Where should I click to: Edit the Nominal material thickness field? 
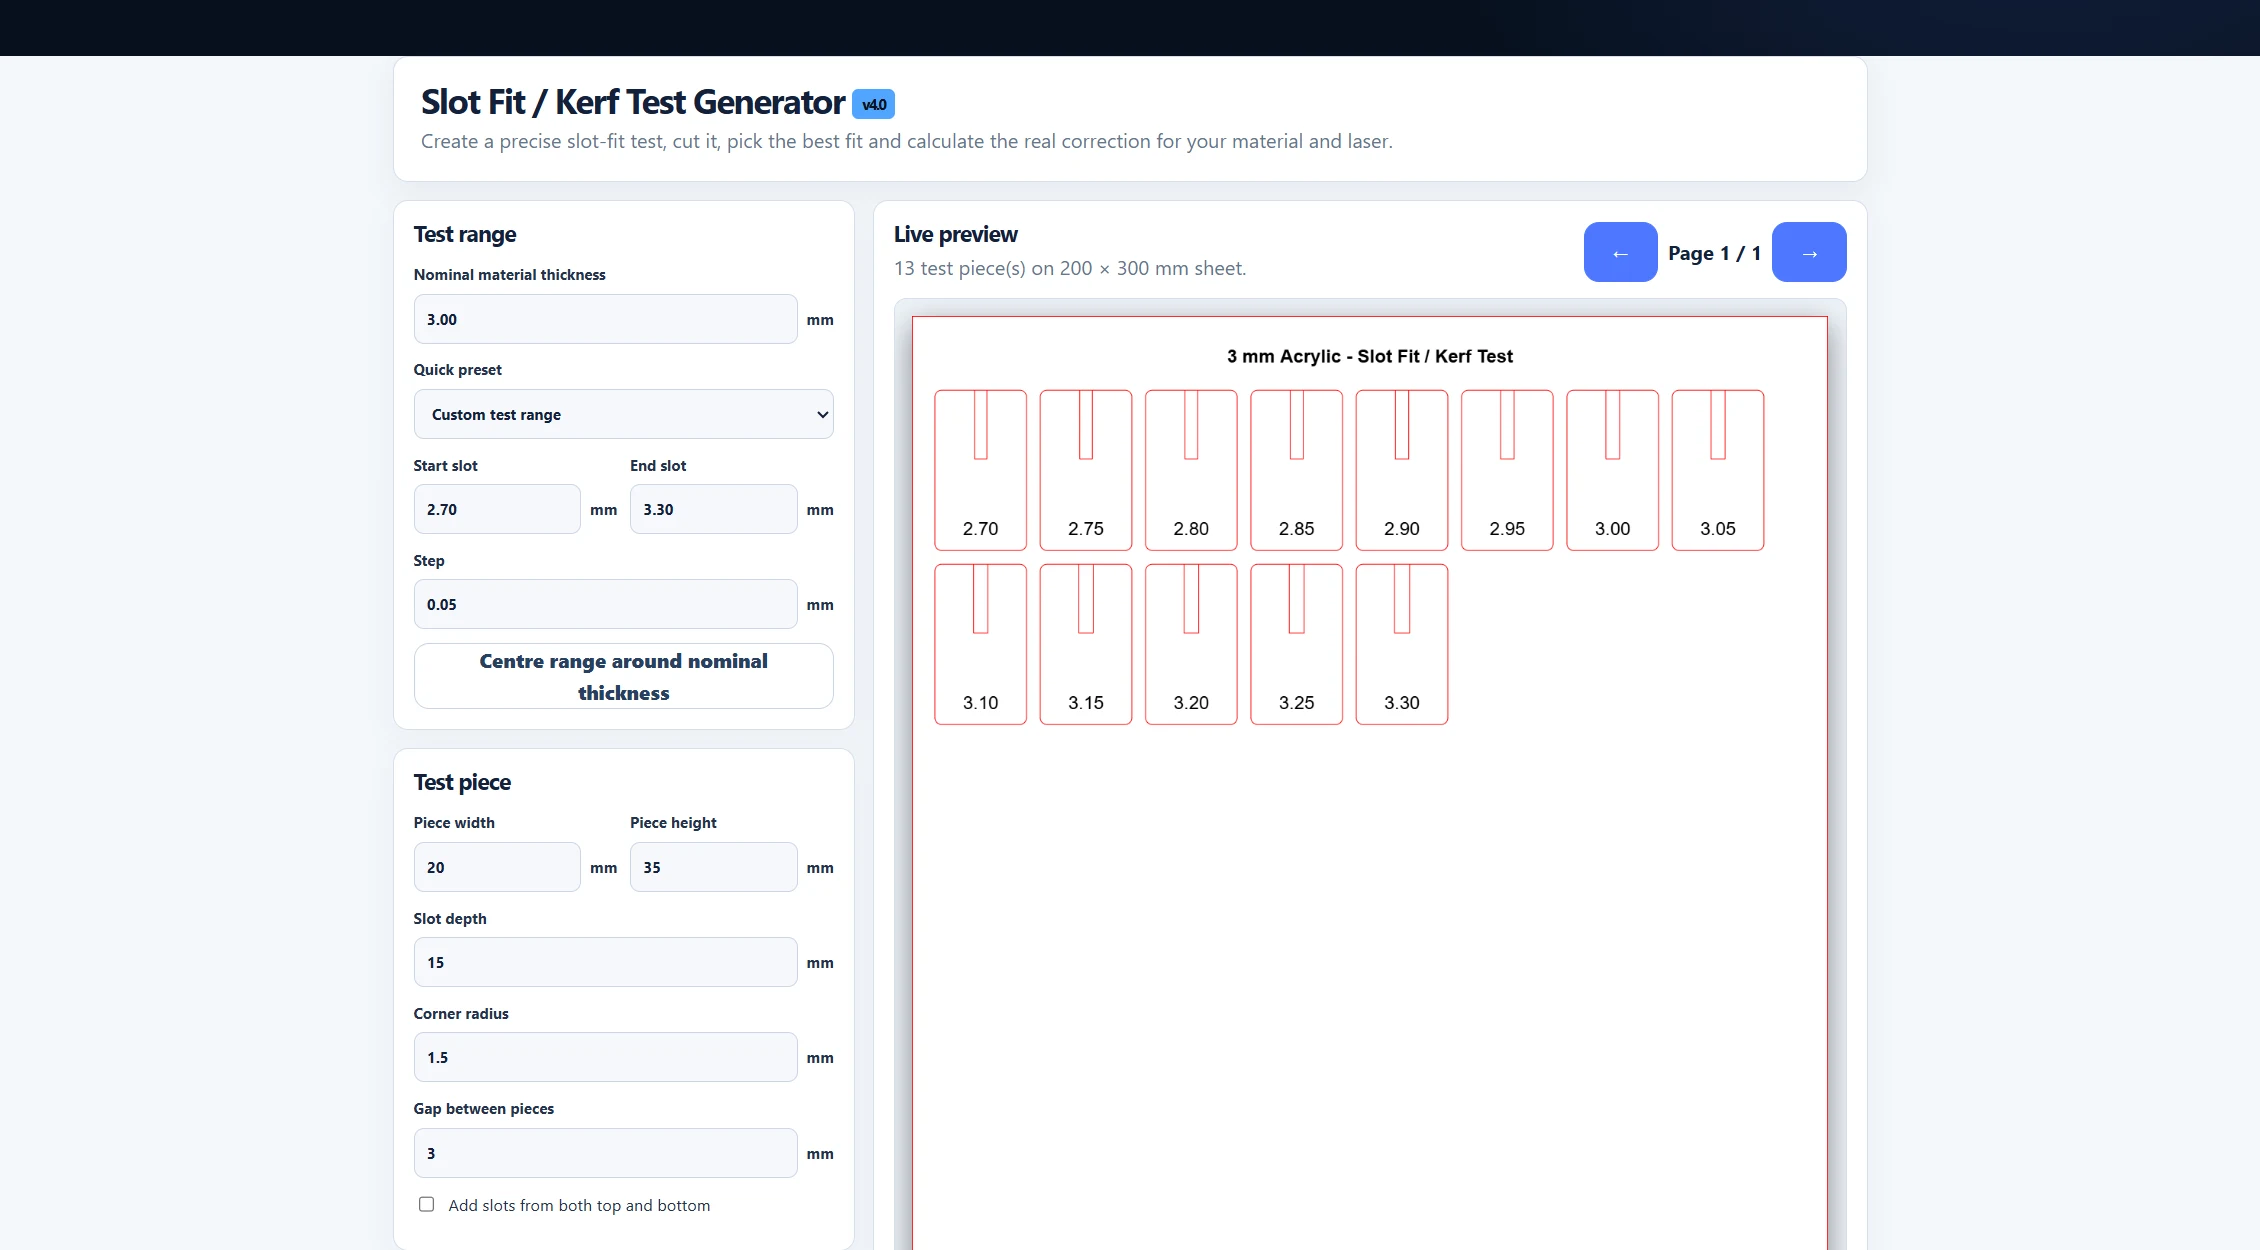[605, 319]
